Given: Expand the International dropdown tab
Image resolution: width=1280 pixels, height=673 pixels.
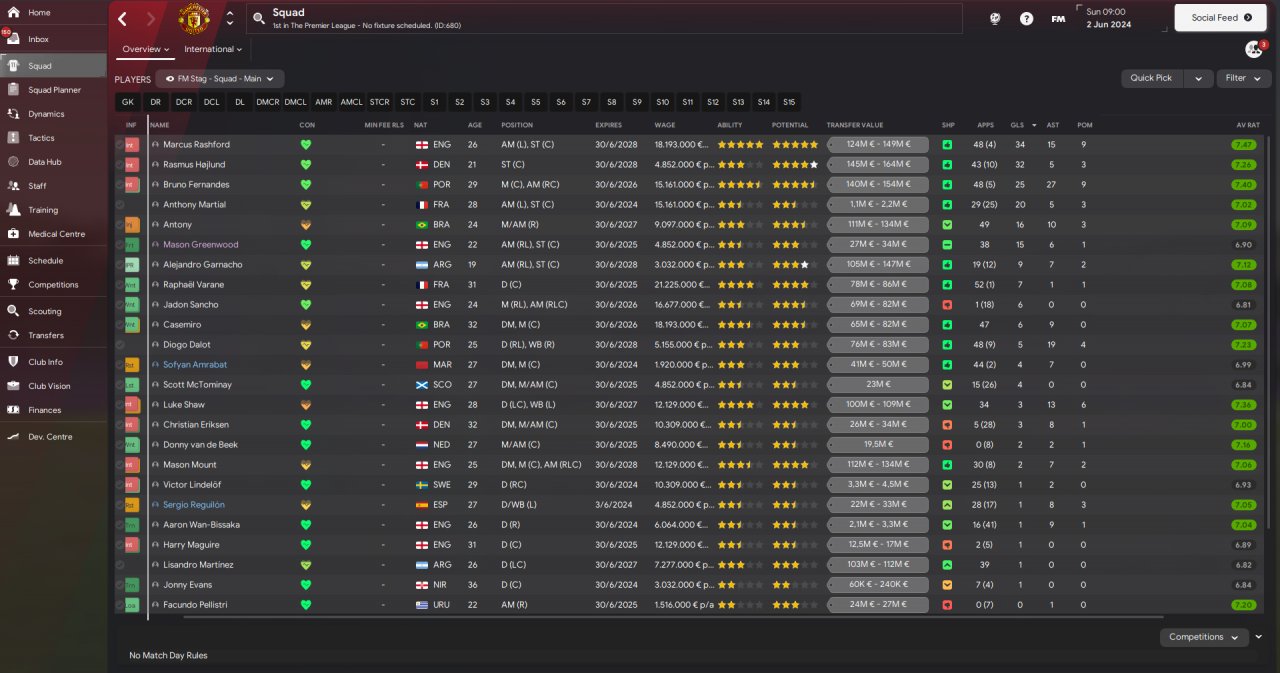Looking at the screenshot, I should (213, 49).
